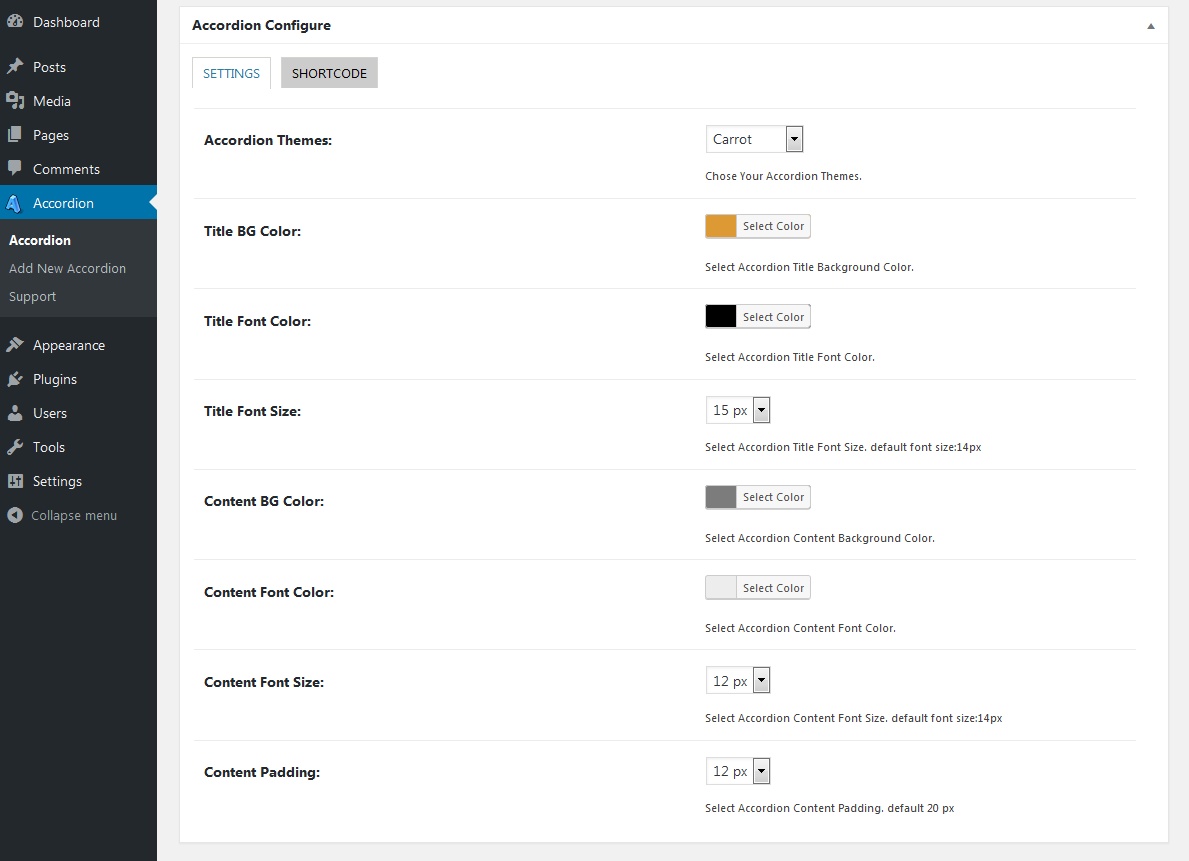This screenshot has width=1189, height=861.
Task: Click the Comments bubble icon
Action: (x=15, y=168)
